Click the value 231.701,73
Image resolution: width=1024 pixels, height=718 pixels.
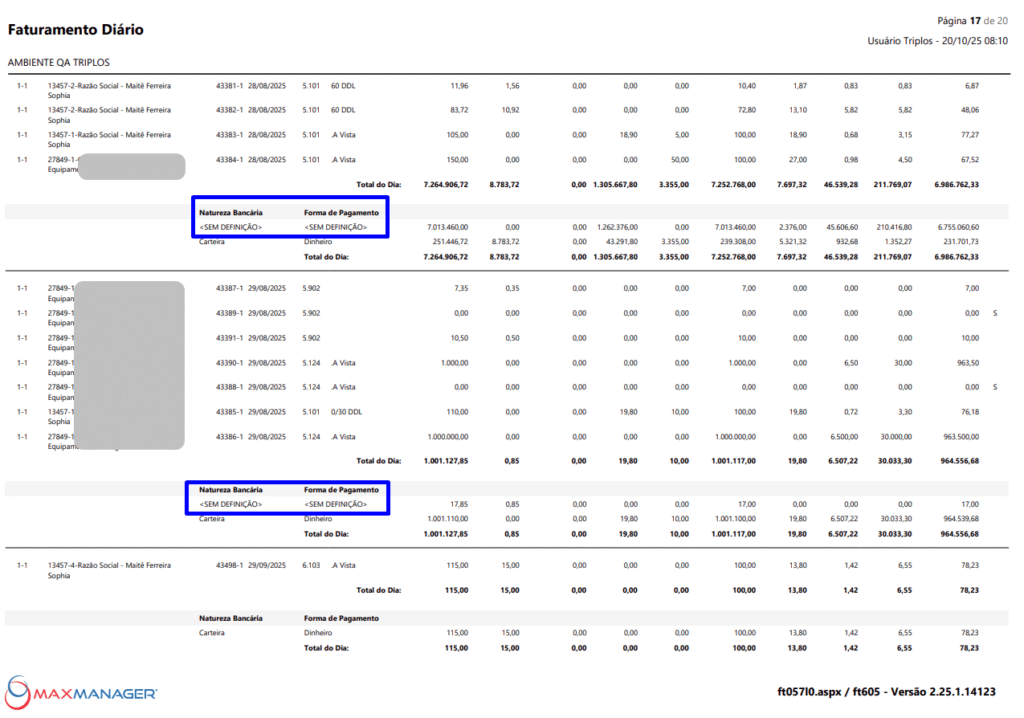pyautogui.click(x=957, y=241)
